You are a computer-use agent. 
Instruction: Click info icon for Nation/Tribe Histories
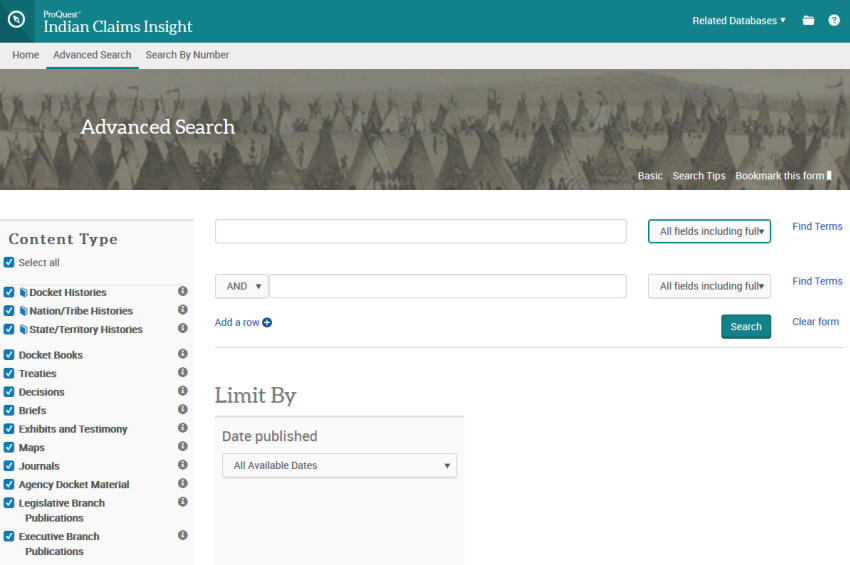tap(183, 310)
